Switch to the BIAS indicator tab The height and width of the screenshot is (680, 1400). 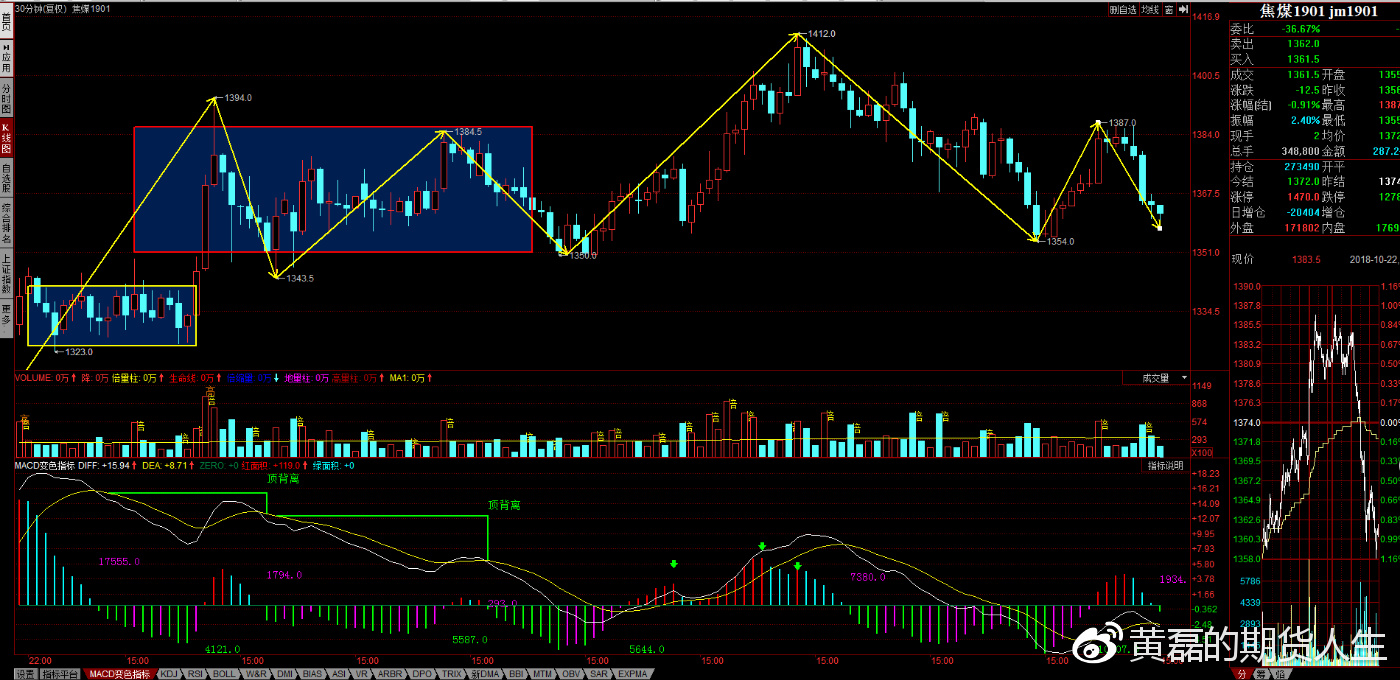(x=312, y=674)
